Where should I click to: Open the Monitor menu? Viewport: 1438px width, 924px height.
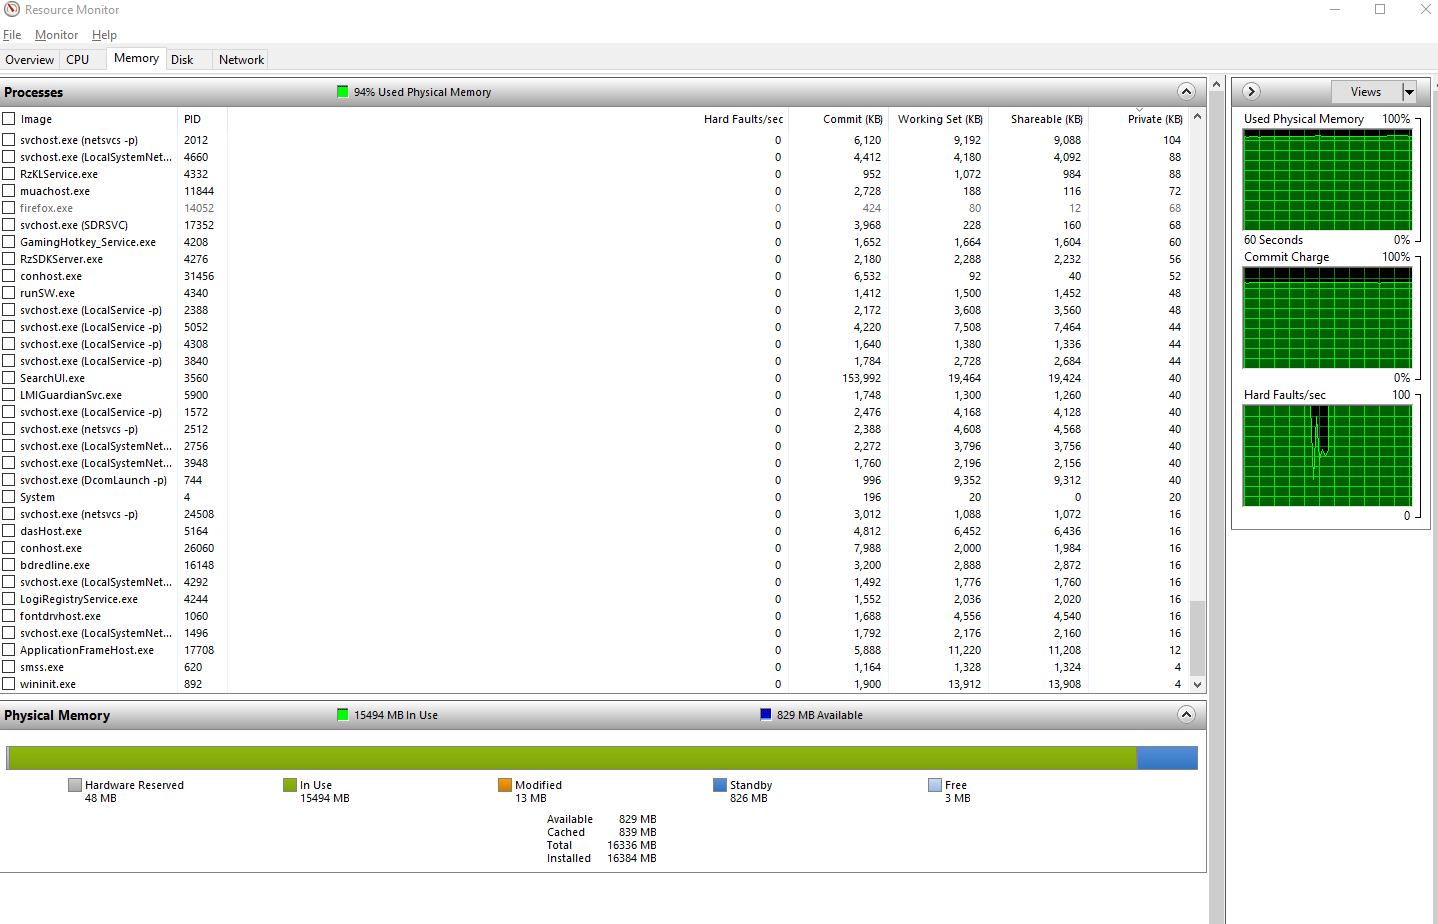click(x=56, y=35)
